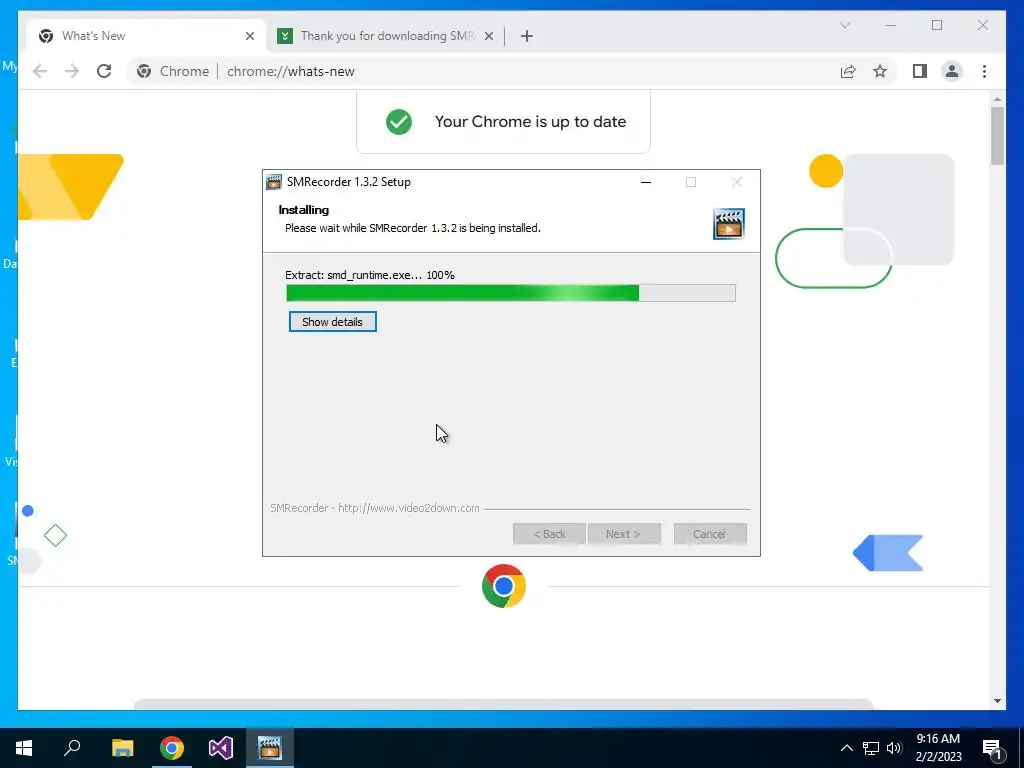
Task: Bookmark this page with star icon
Action: (x=880, y=71)
